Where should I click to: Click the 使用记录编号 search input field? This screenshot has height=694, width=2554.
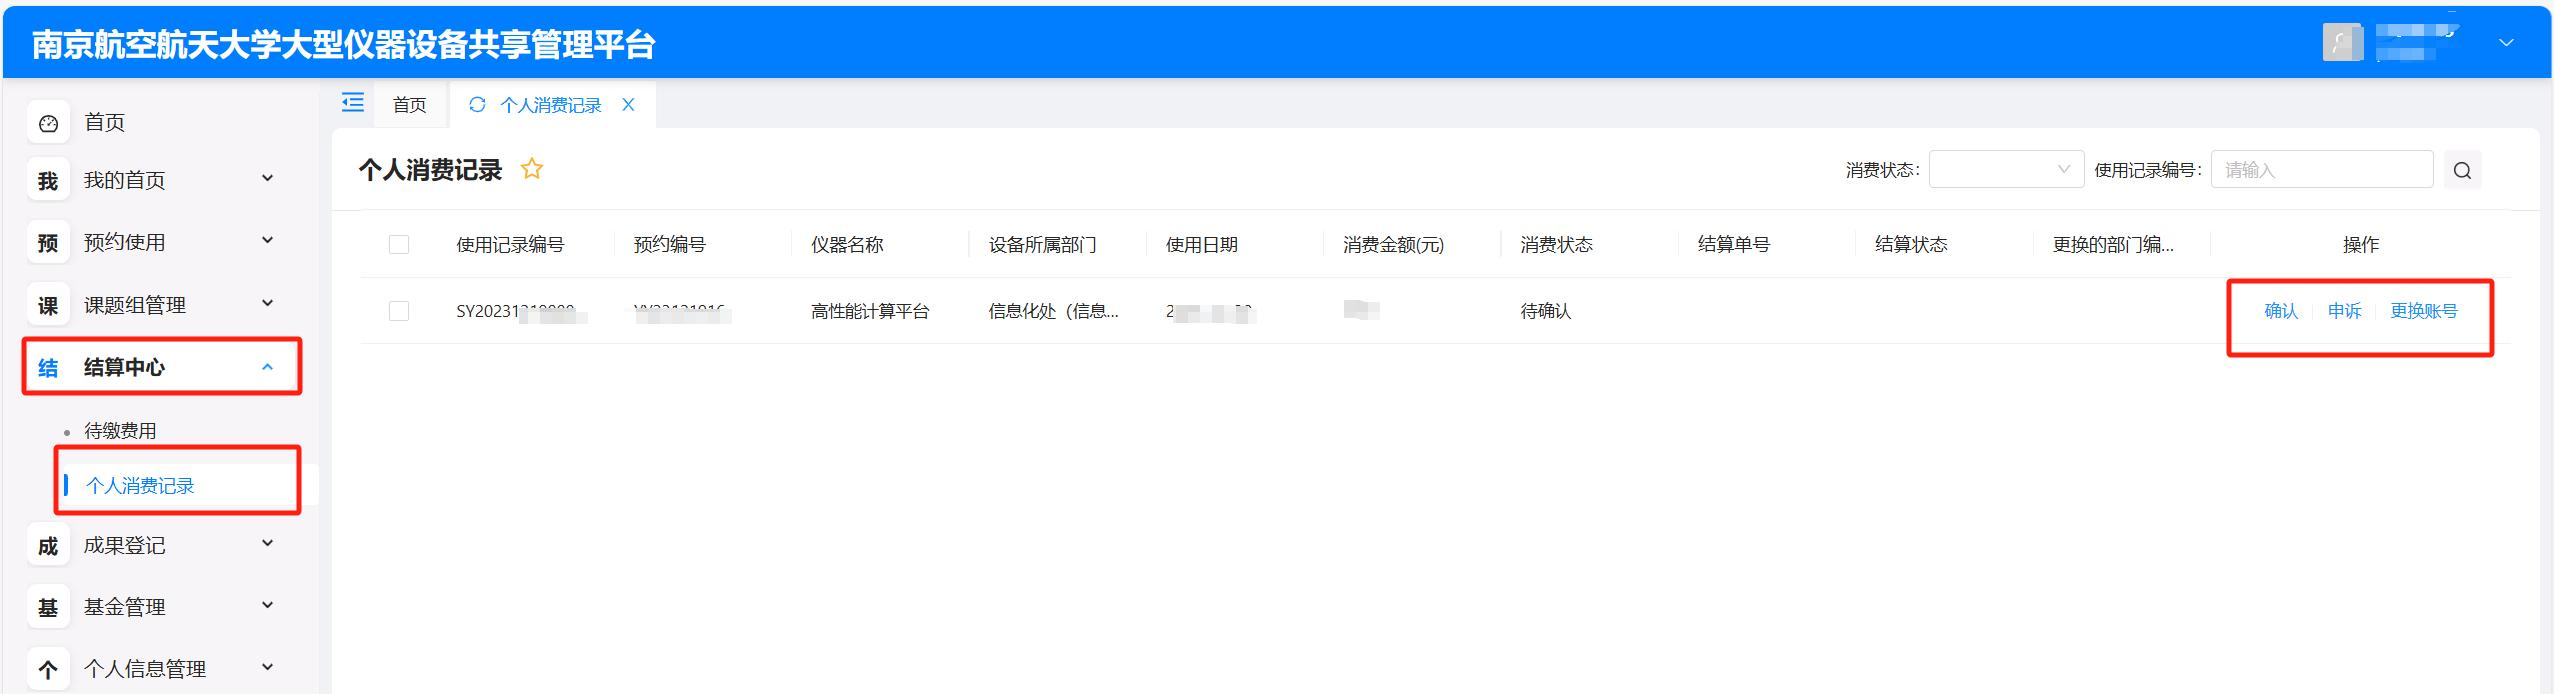(2321, 170)
